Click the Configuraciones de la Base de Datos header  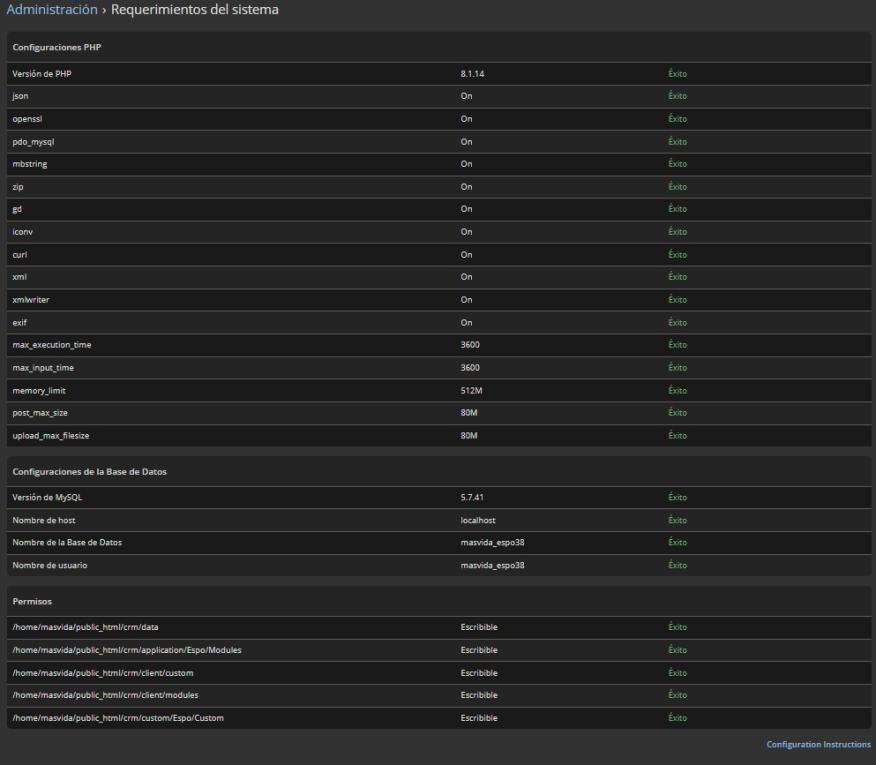coord(89,472)
